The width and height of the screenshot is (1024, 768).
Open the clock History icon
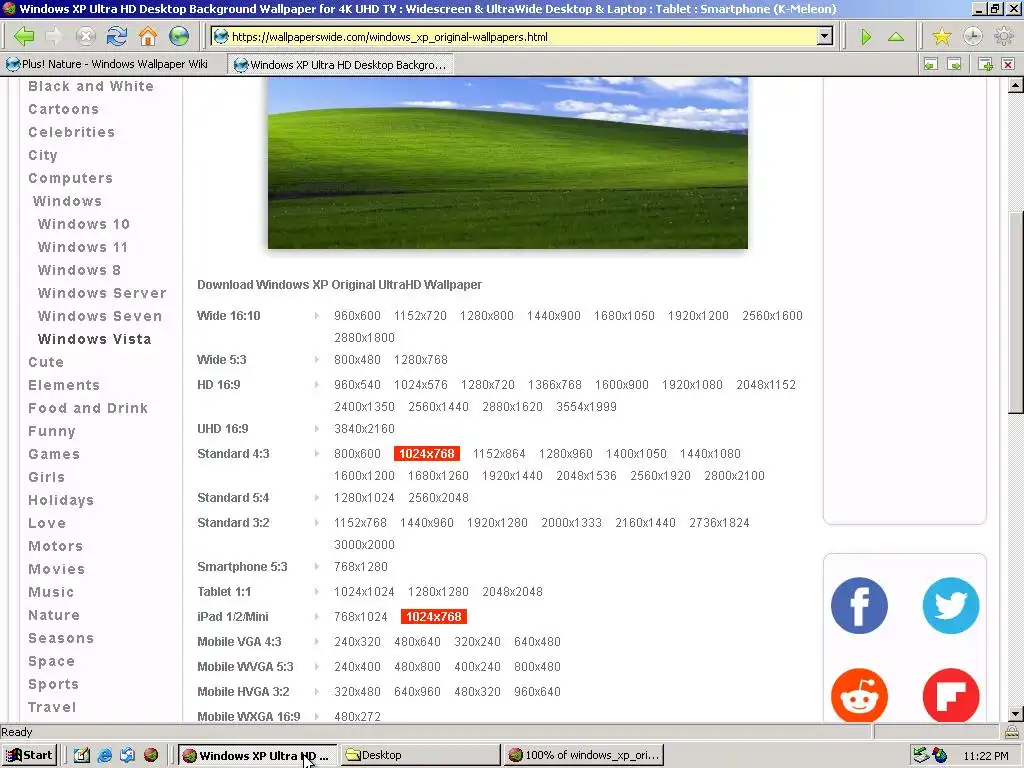pyautogui.click(x=972, y=36)
